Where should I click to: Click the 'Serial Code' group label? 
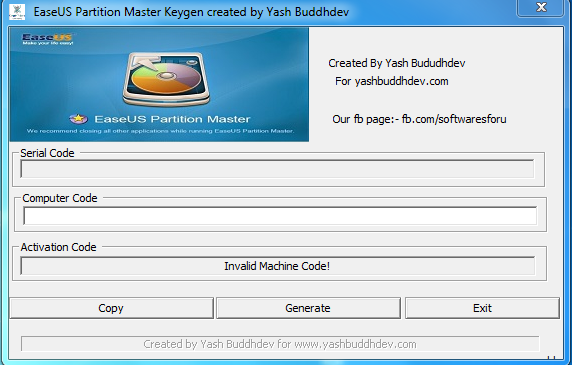(x=47, y=153)
